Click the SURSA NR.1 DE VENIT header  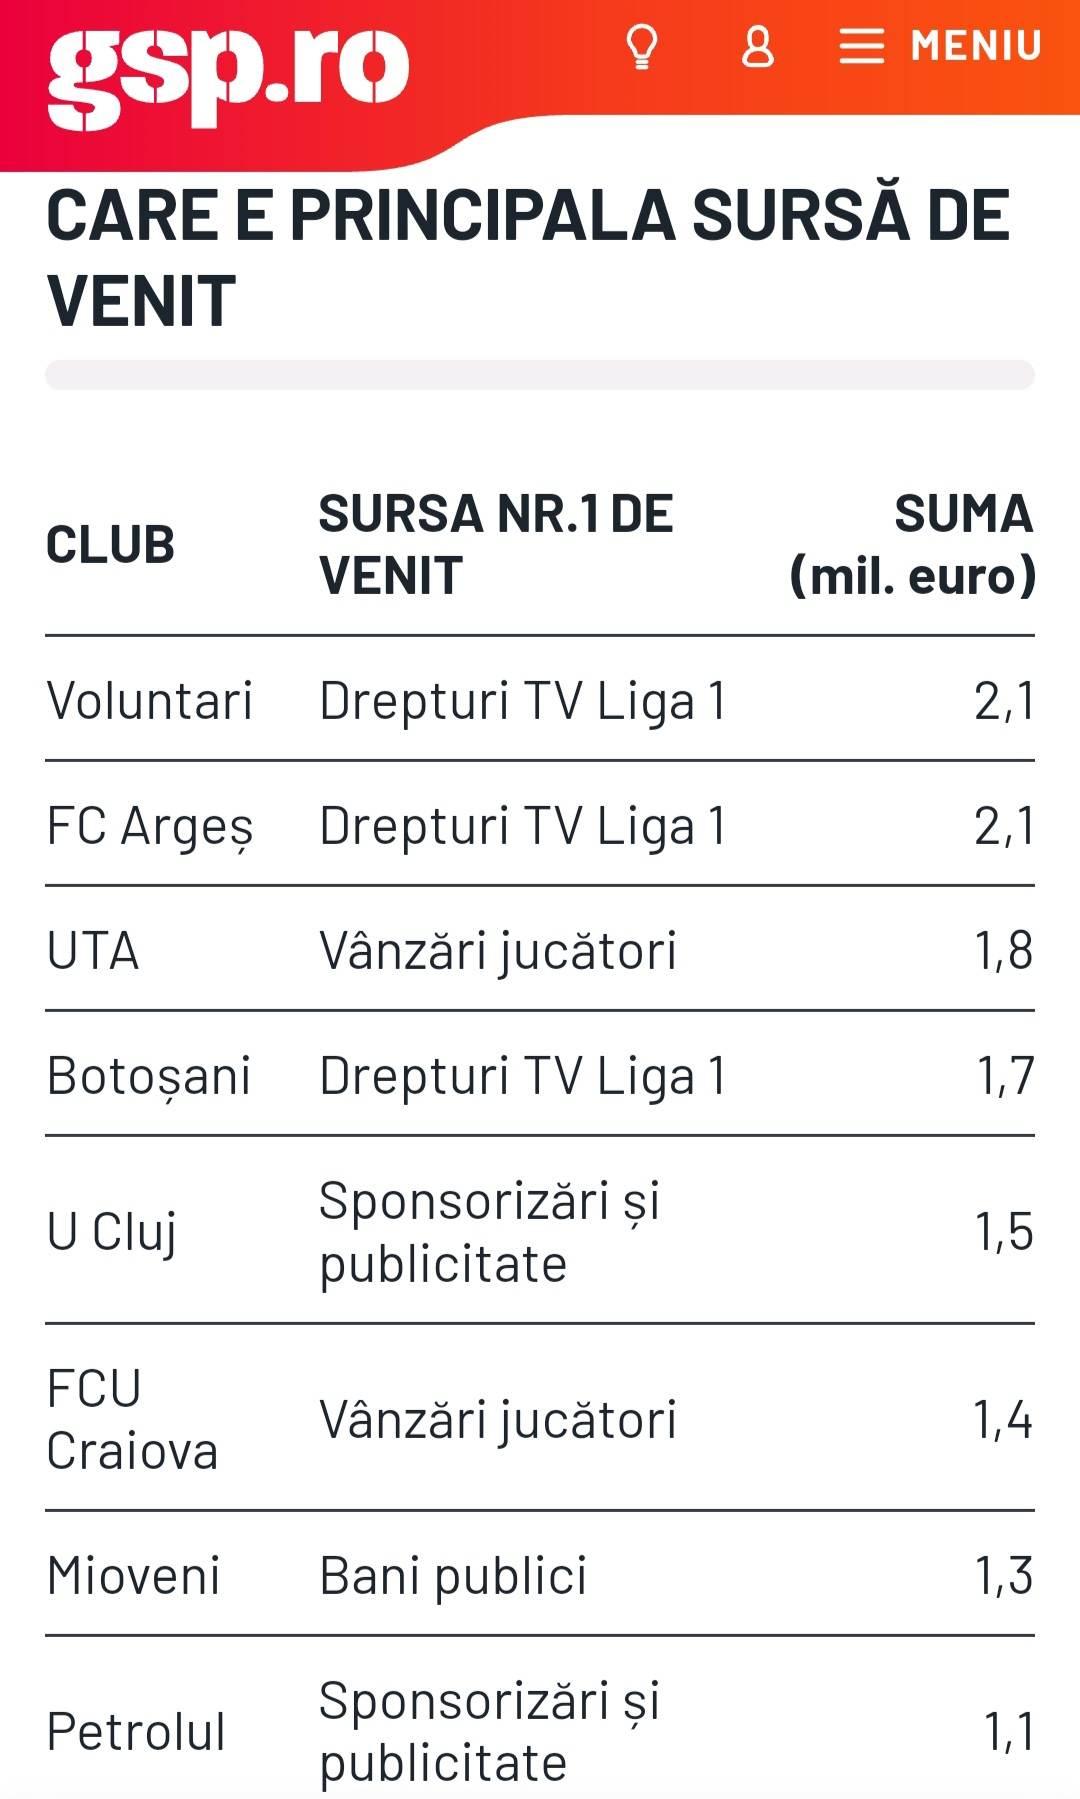click(x=496, y=545)
